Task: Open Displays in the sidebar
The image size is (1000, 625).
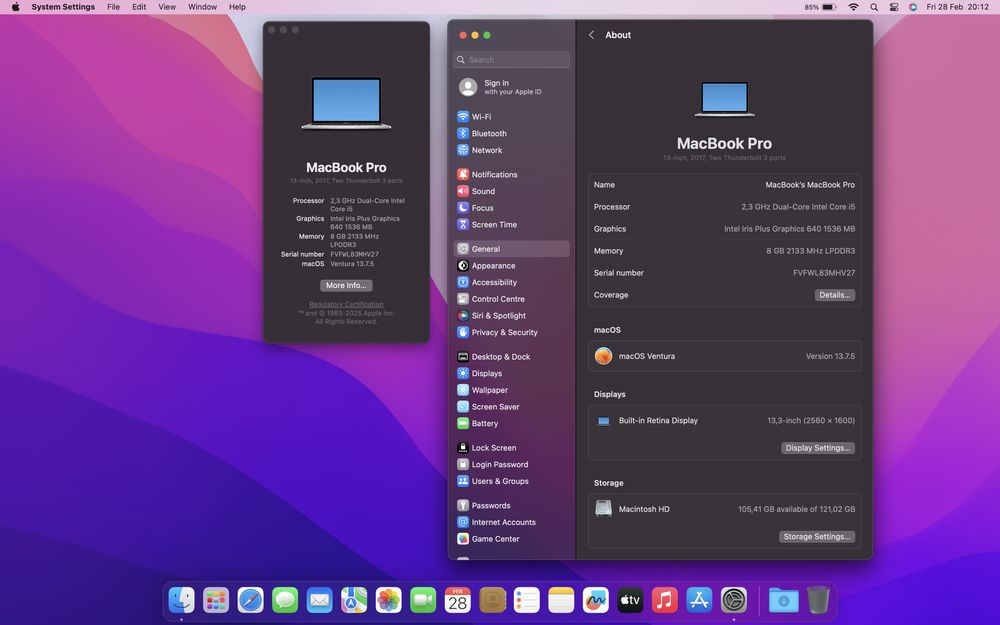Action: (x=511, y=373)
